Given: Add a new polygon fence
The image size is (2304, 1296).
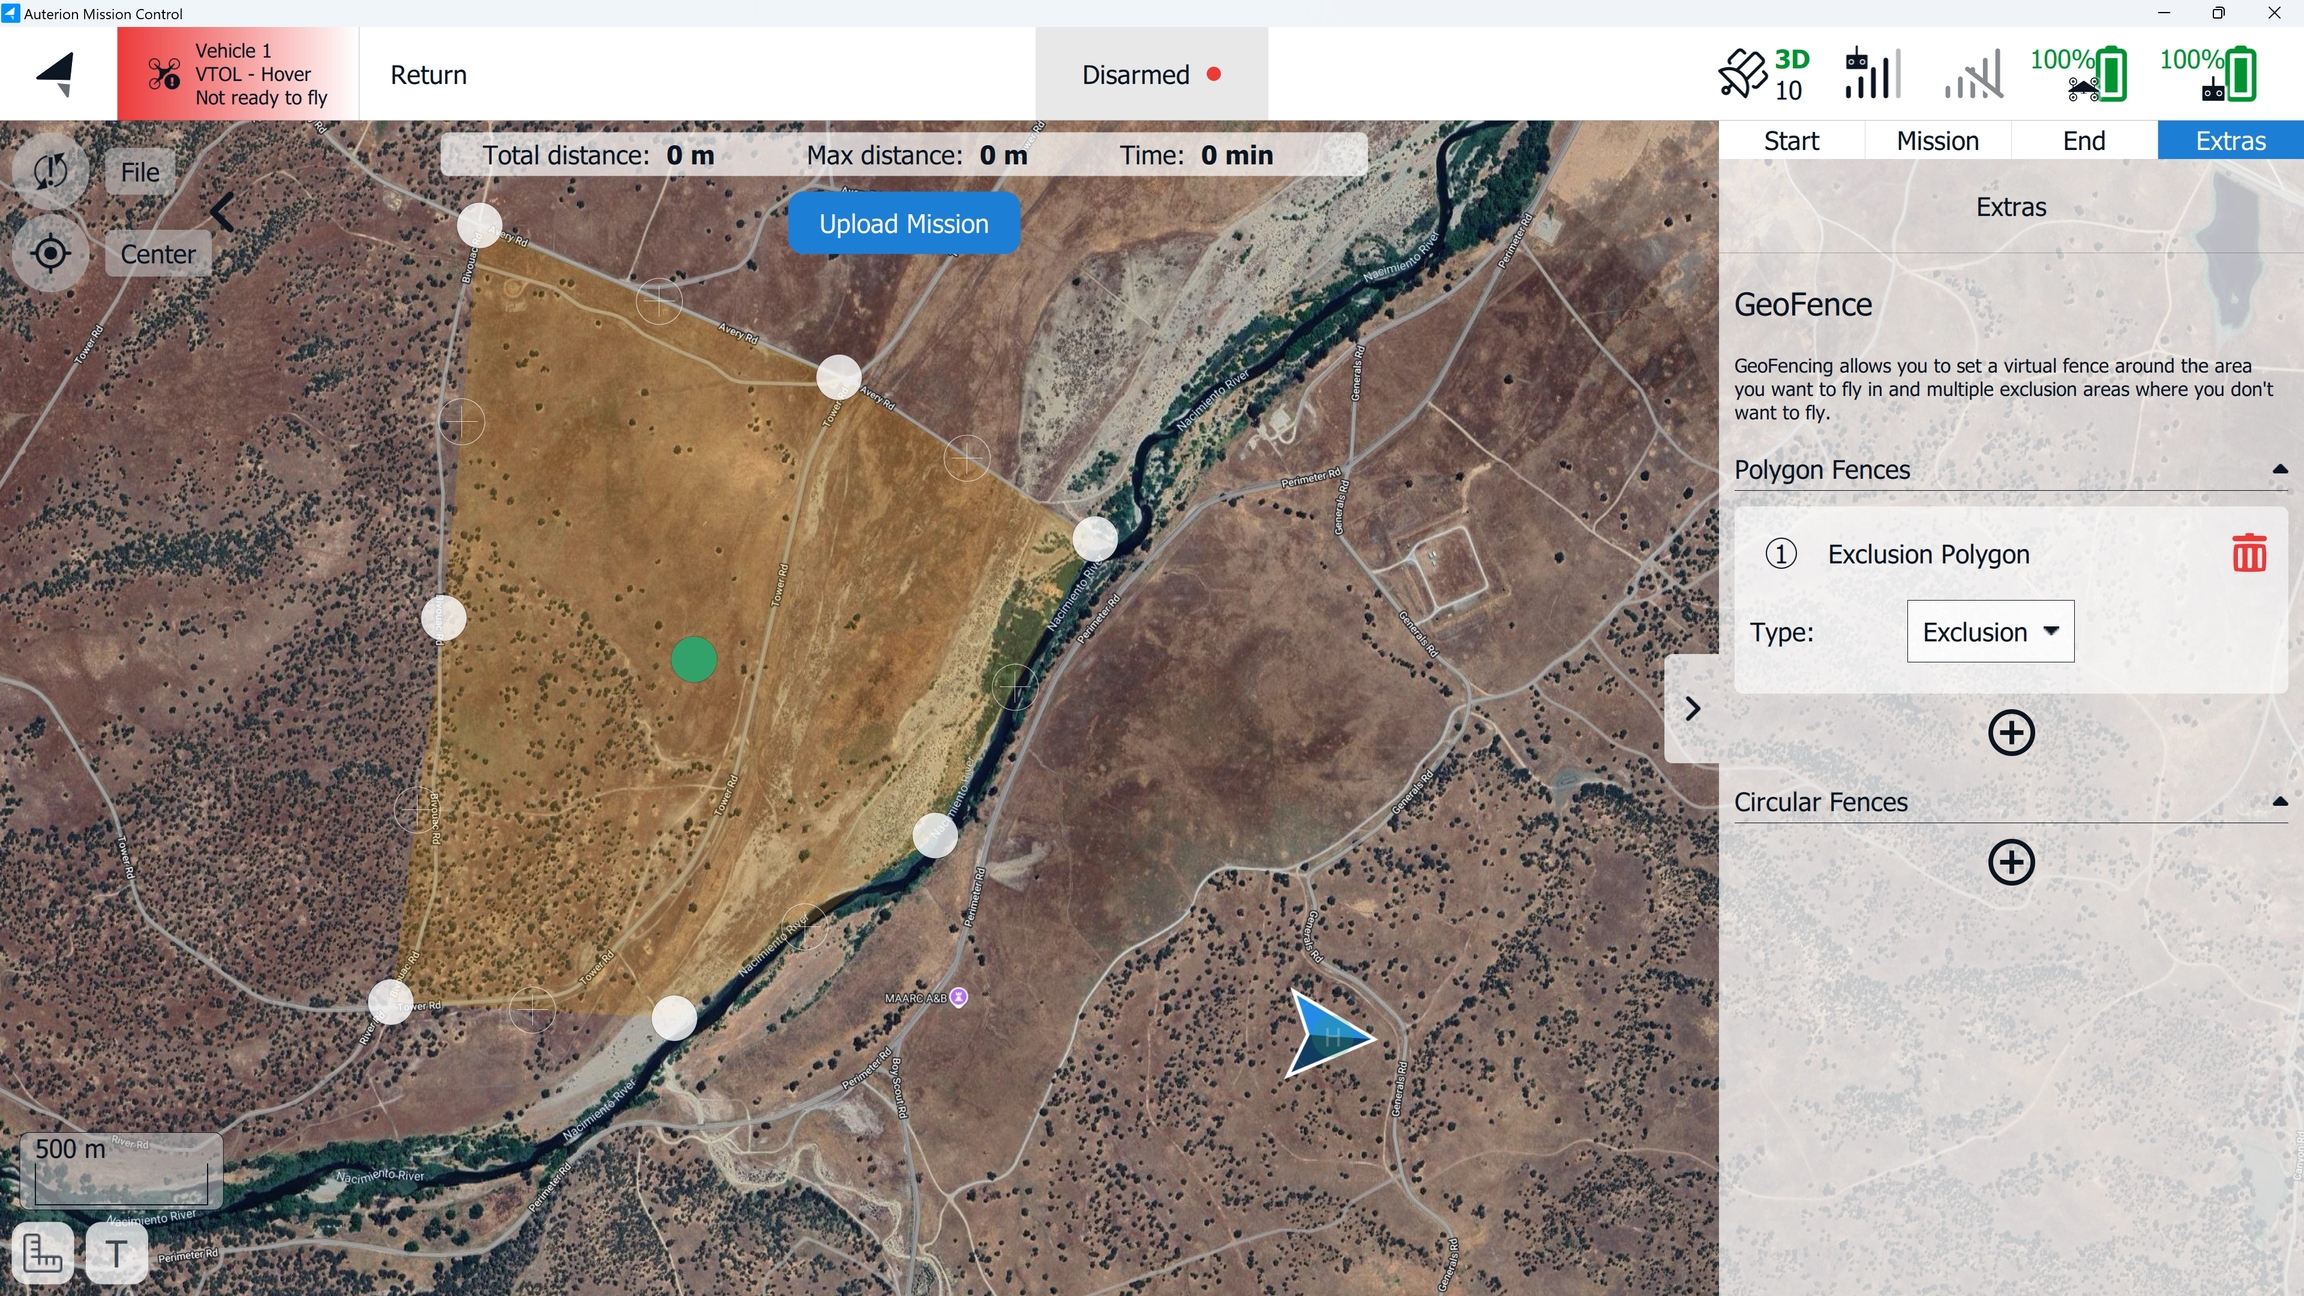Looking at the screenshot, I should (2011, 733).
